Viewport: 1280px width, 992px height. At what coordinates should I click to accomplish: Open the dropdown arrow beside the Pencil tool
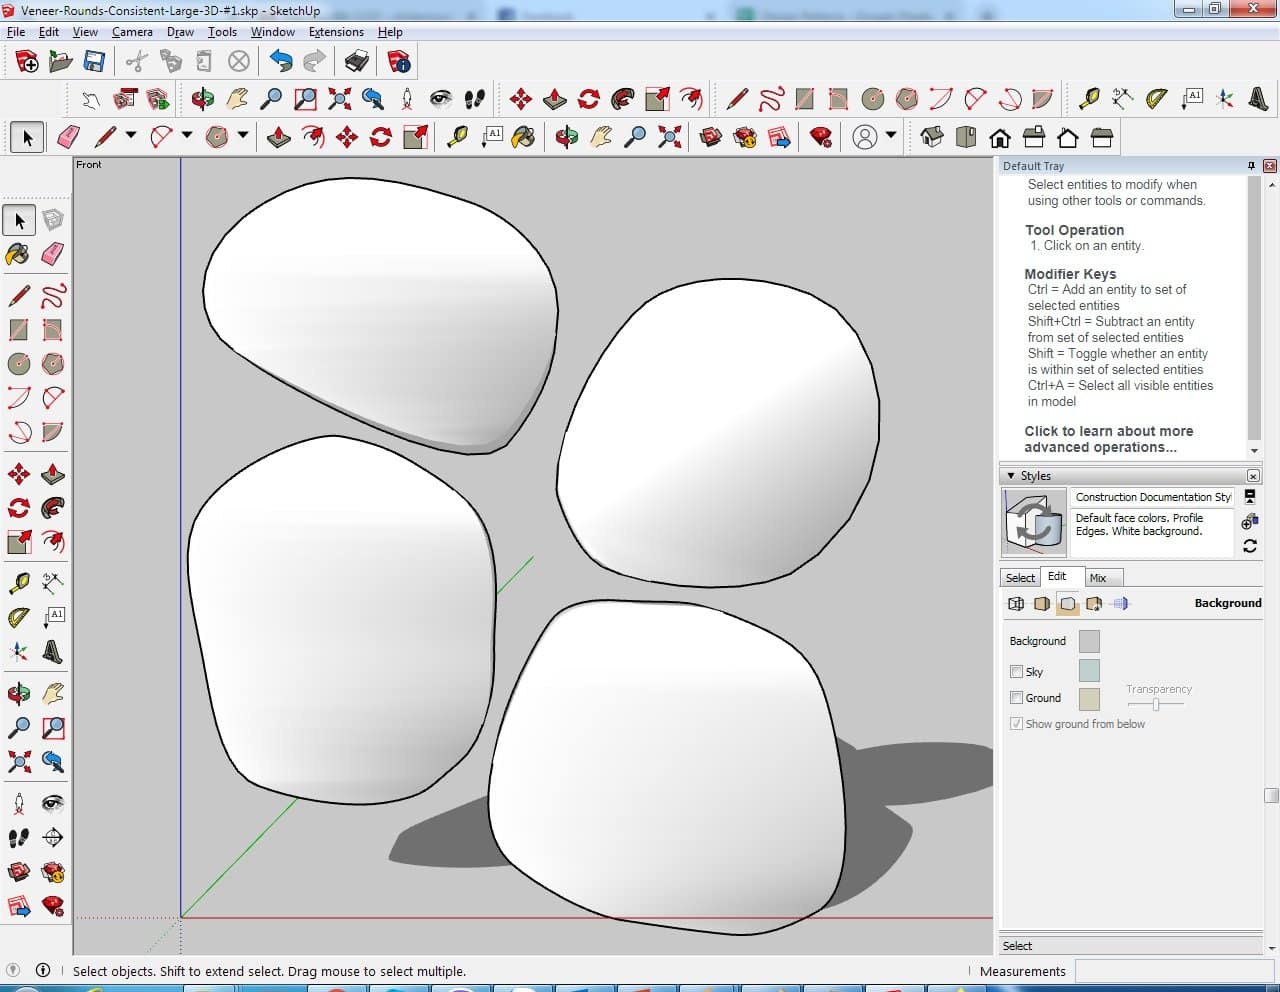[130, 136]
